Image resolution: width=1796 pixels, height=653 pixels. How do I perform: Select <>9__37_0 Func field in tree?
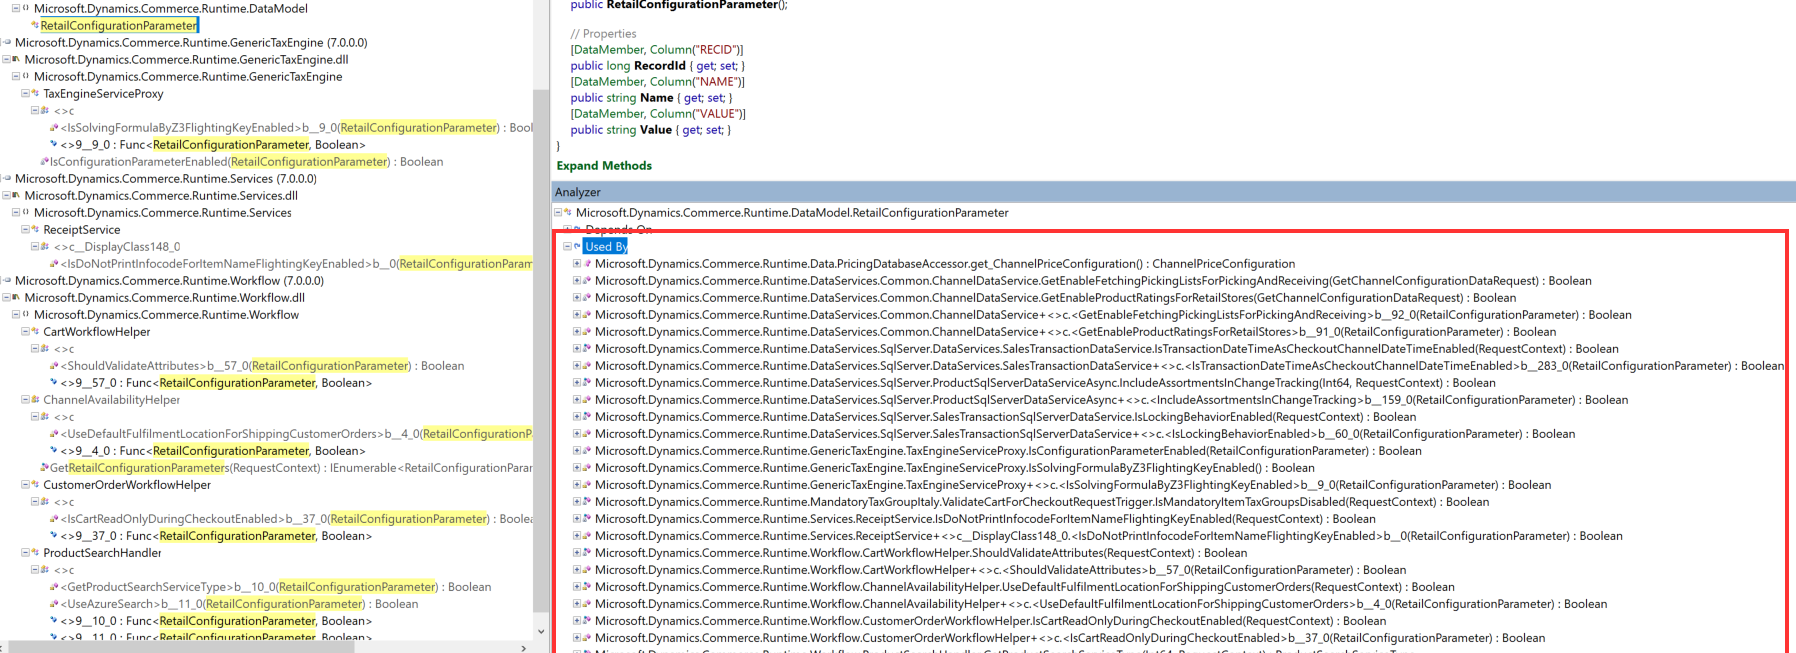pos(216,535)
